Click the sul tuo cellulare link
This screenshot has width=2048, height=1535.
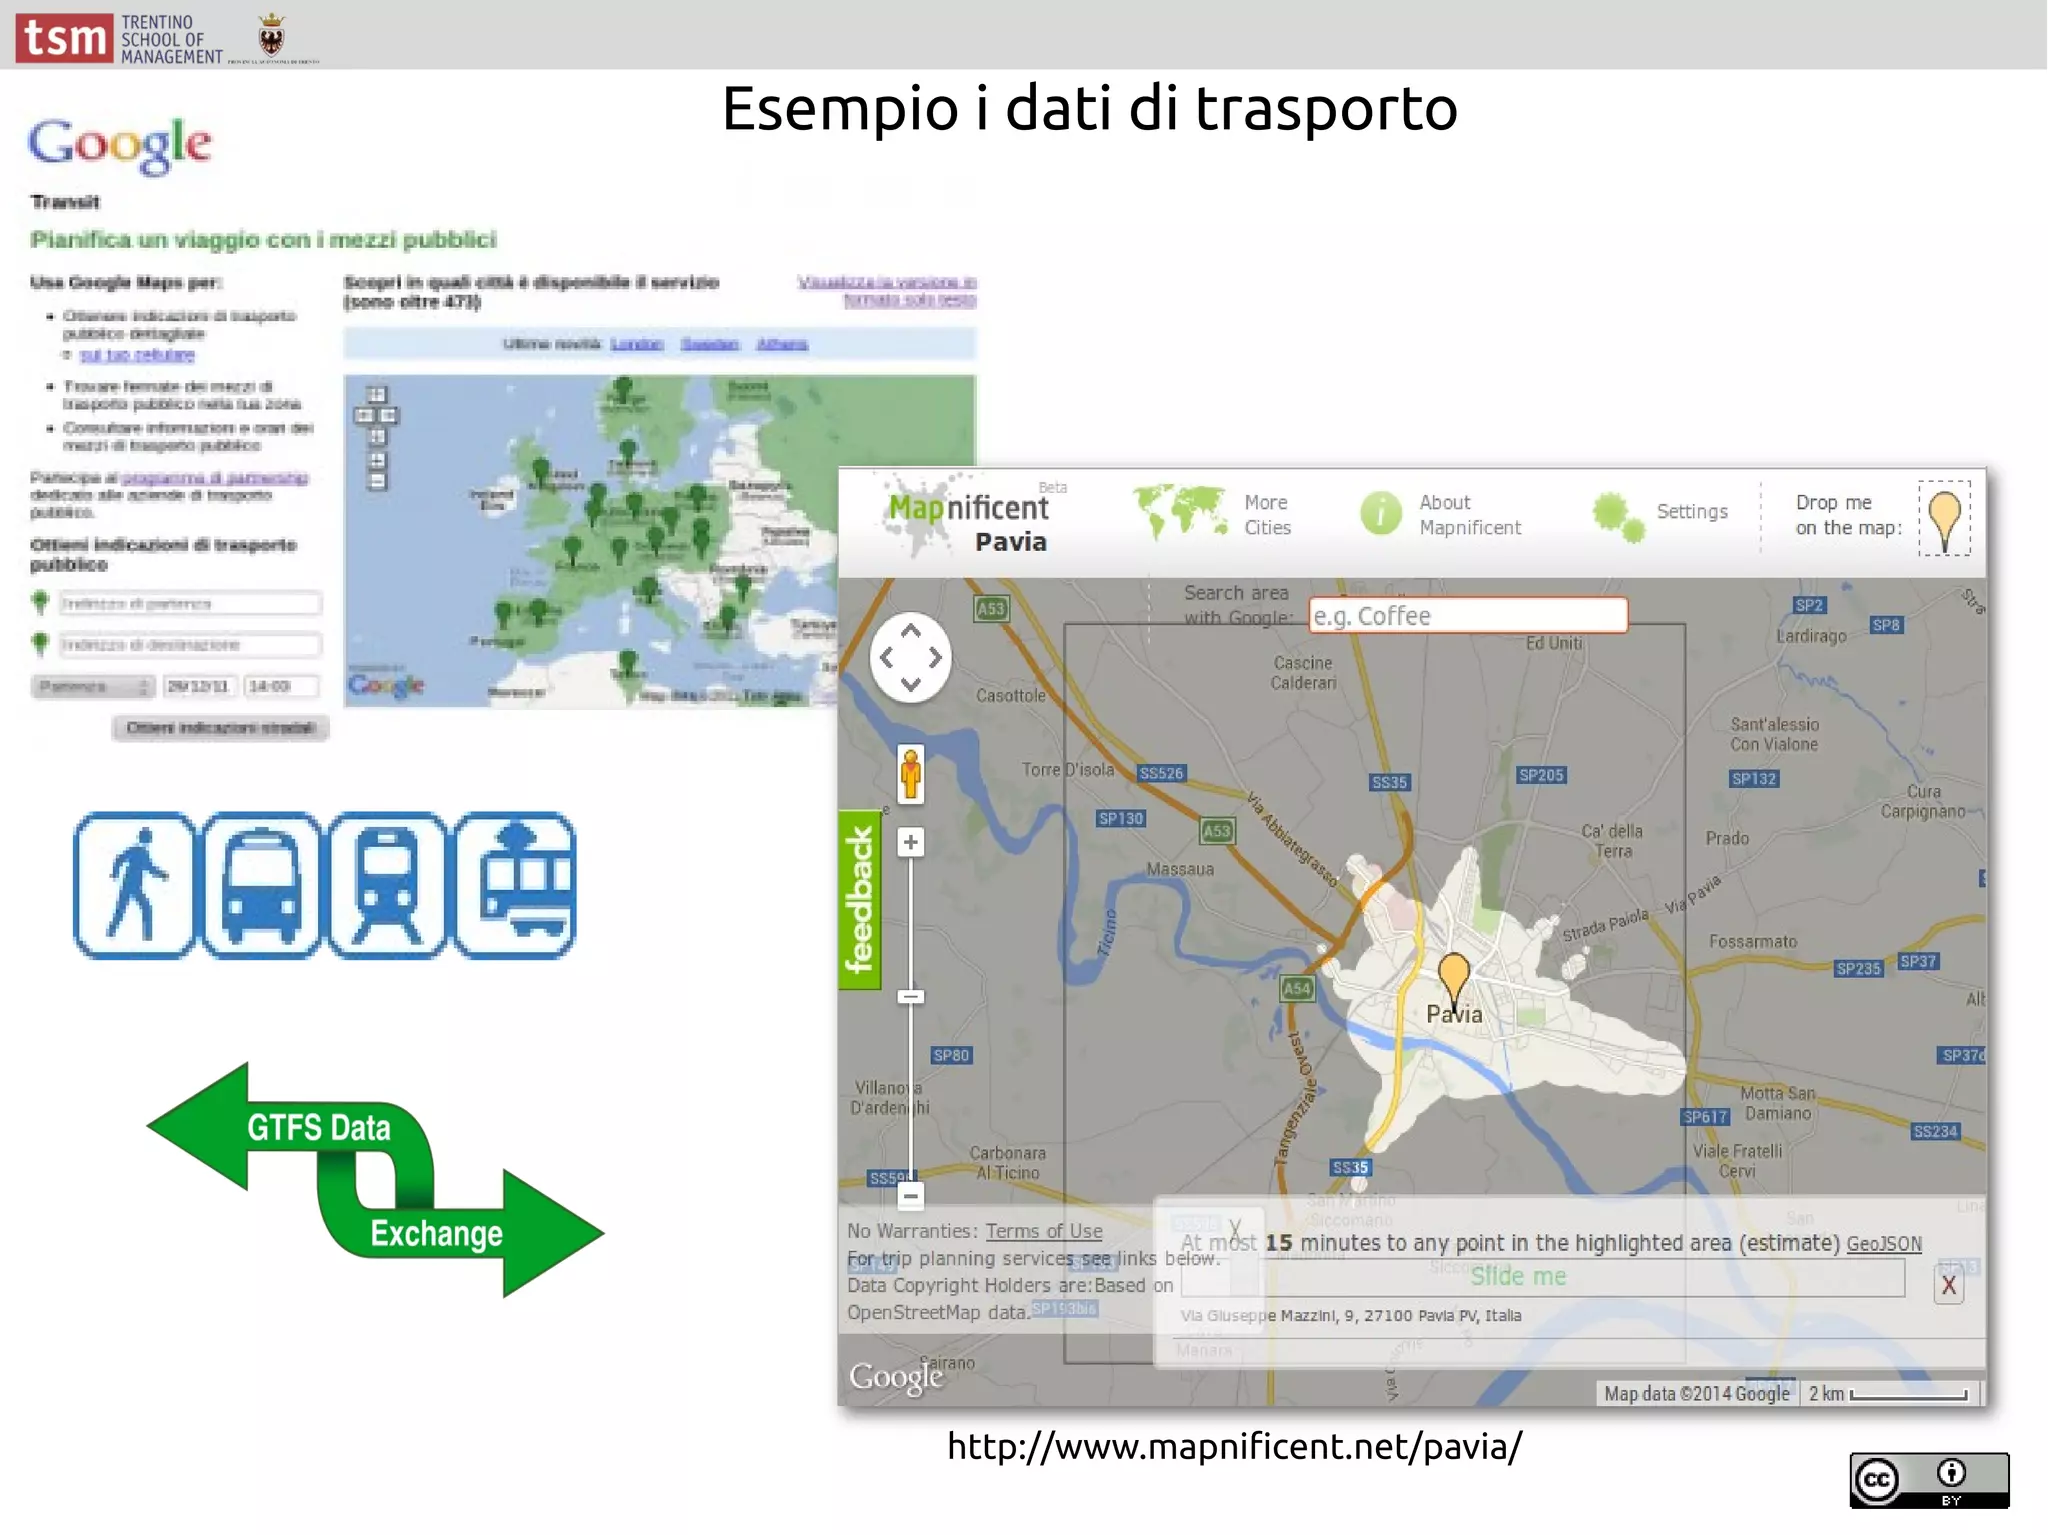pos(137,354)
